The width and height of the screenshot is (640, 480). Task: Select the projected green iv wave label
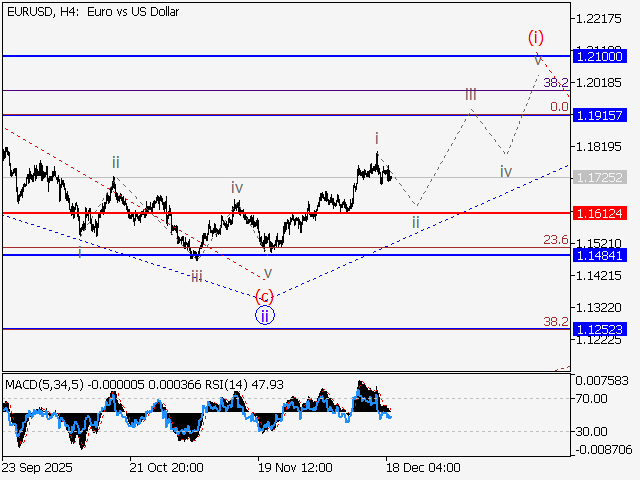tap(506, 171)
